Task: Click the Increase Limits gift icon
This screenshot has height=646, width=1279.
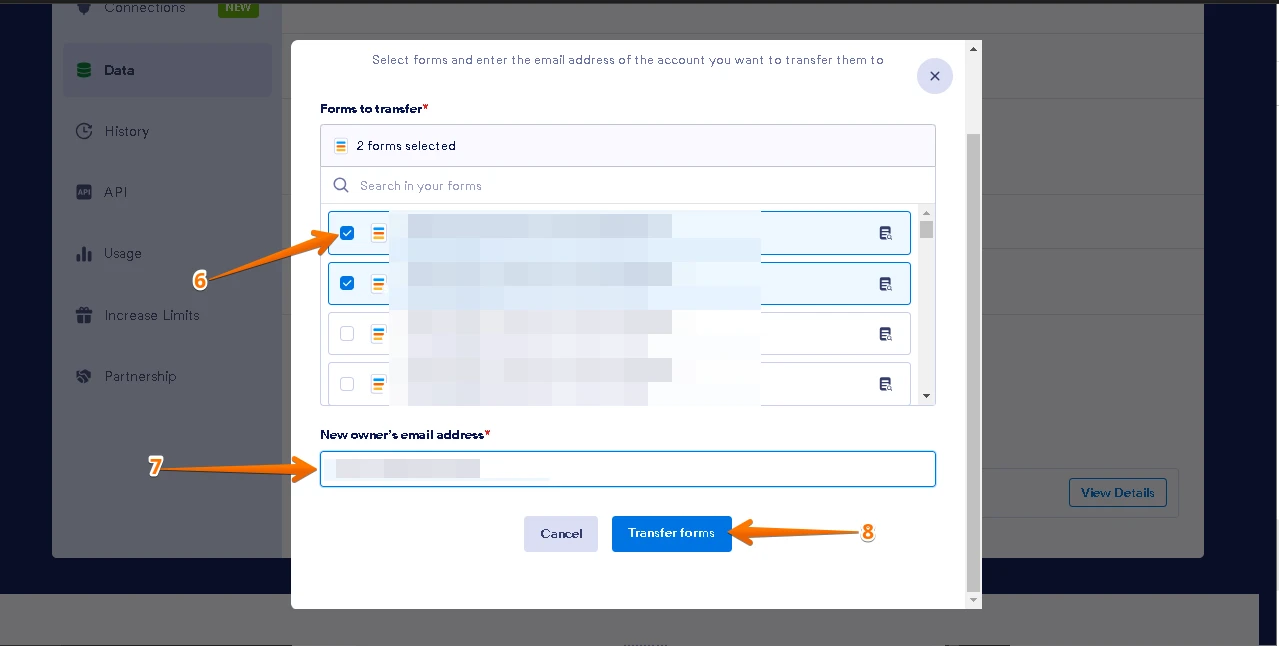Action: pyautogui.click(x=84, y=315)
